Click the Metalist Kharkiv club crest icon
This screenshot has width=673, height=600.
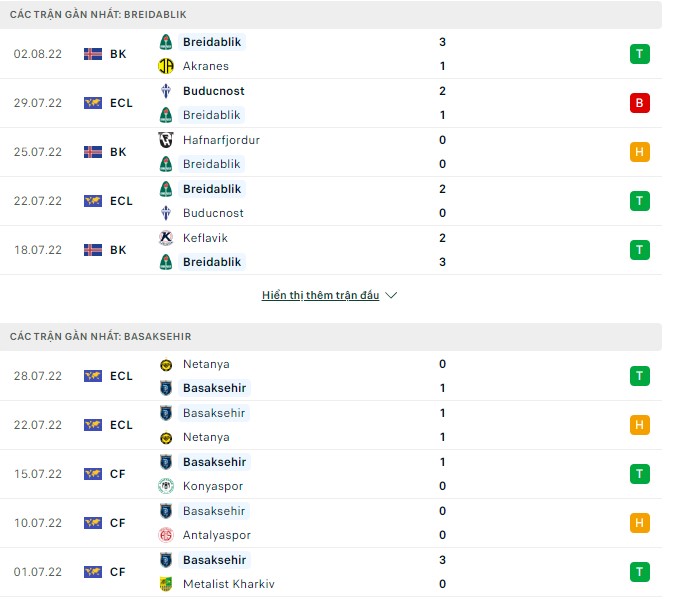[x=166, y=584]
